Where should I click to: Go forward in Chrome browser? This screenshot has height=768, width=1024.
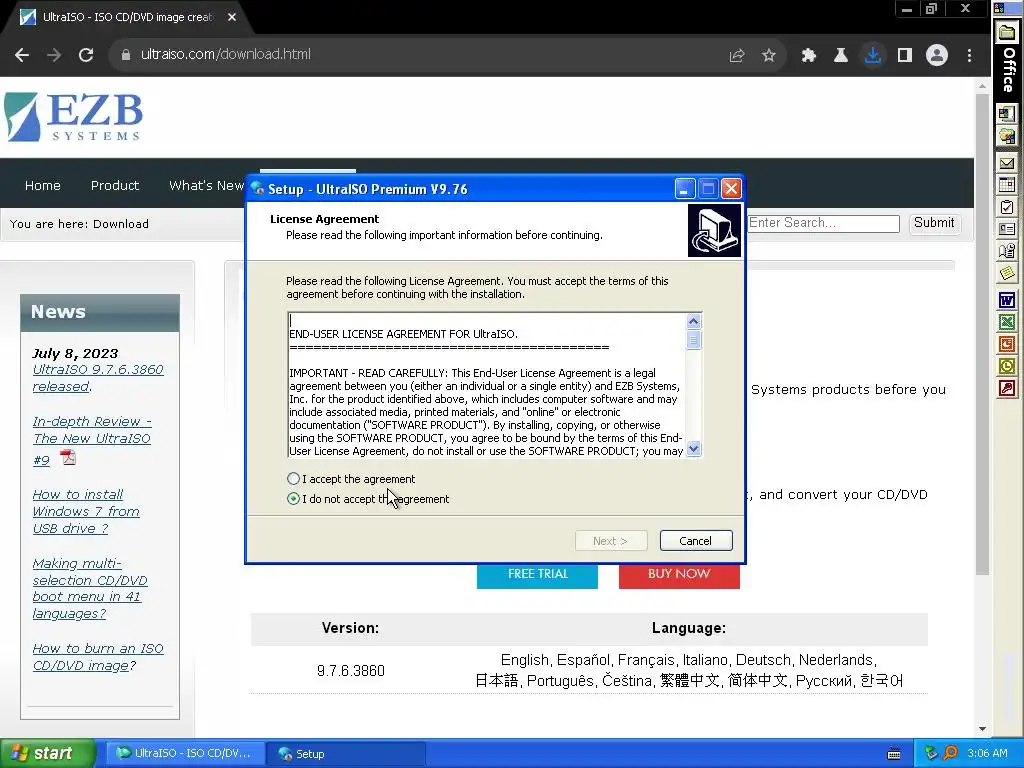tap(54, 55)
